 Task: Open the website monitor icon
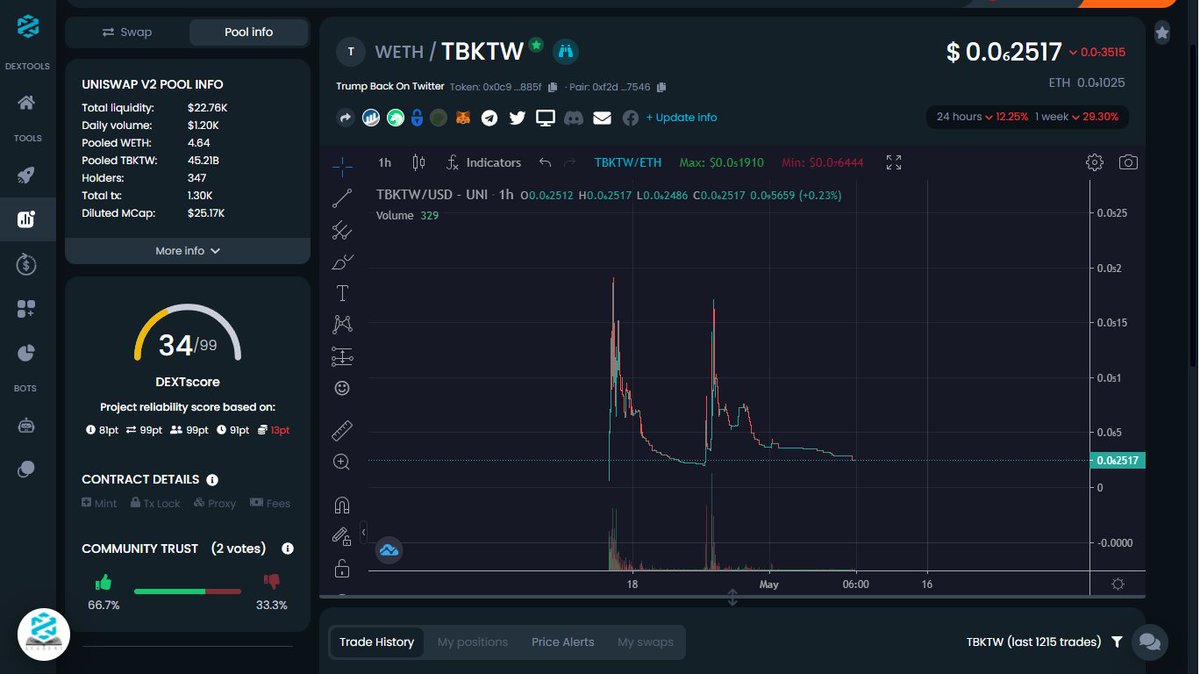point(545,118)
